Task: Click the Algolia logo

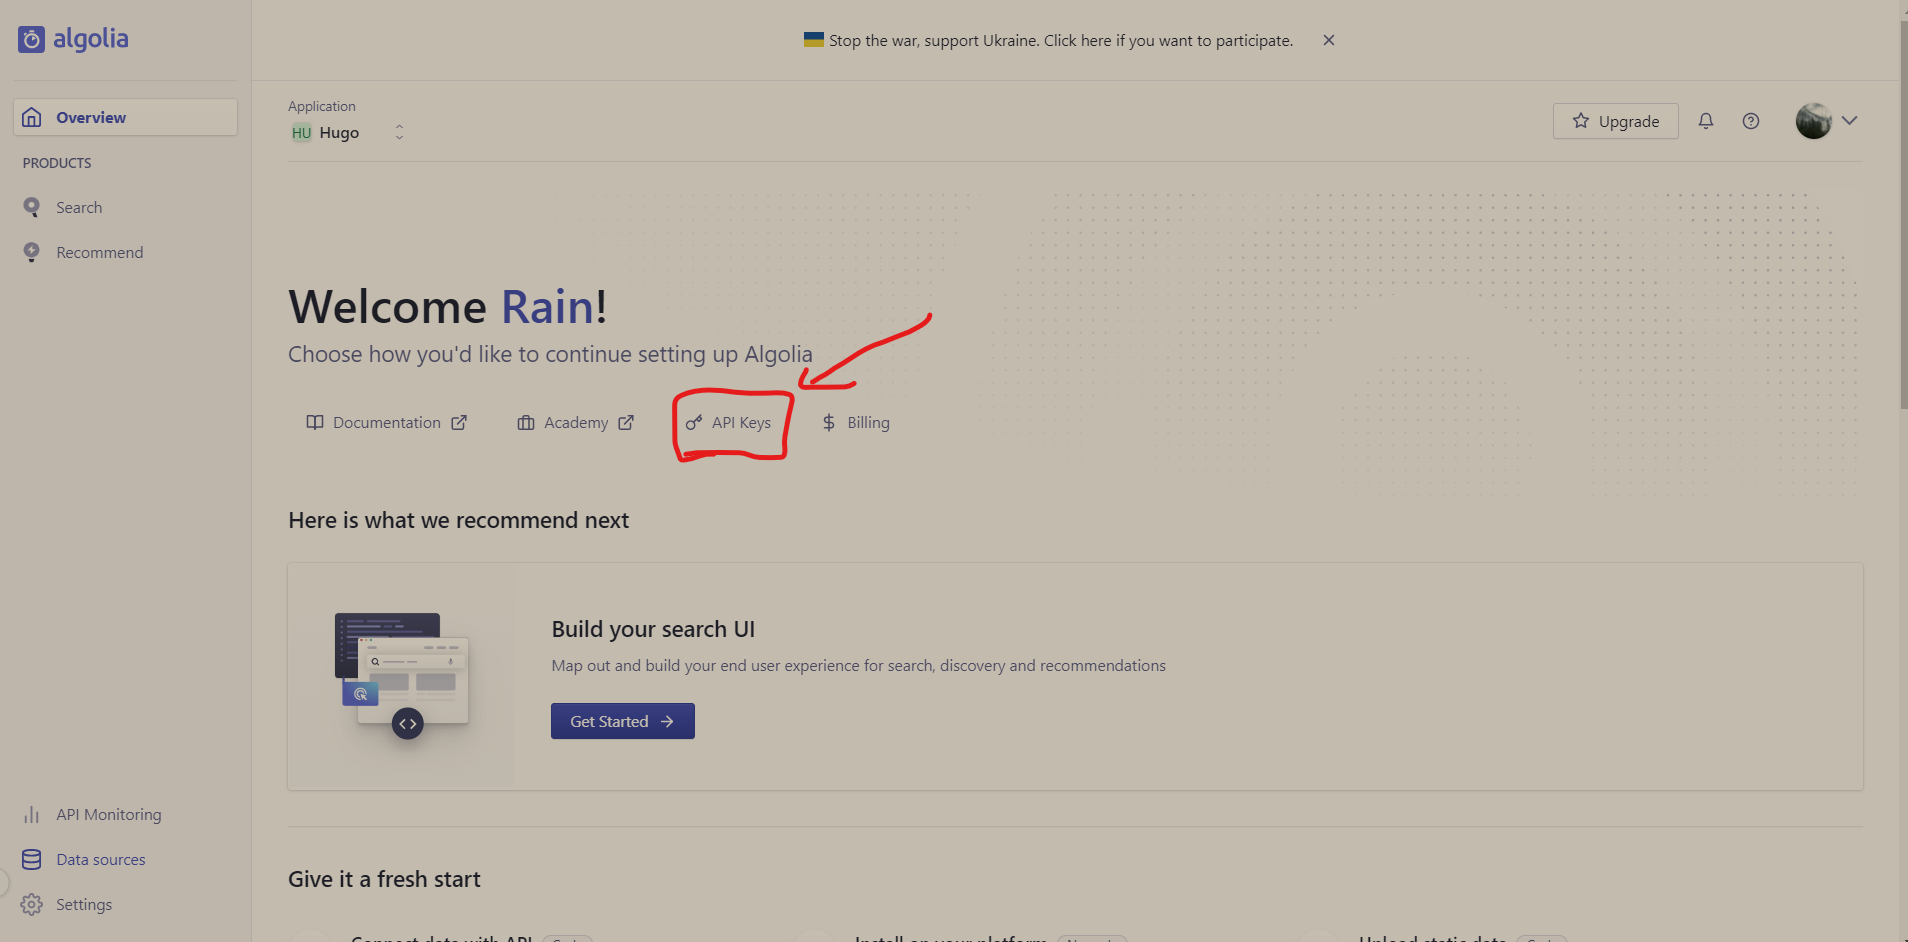Action: 73,39
